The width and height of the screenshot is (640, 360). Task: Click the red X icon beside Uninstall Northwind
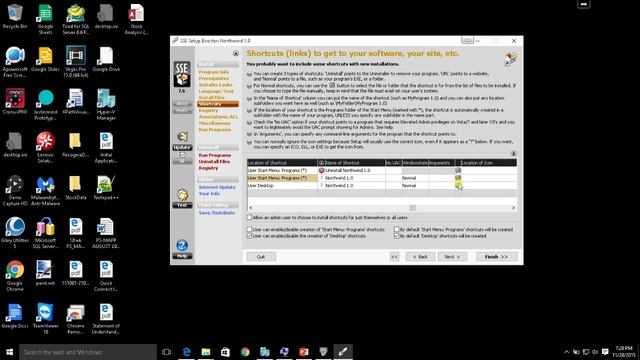321,170
